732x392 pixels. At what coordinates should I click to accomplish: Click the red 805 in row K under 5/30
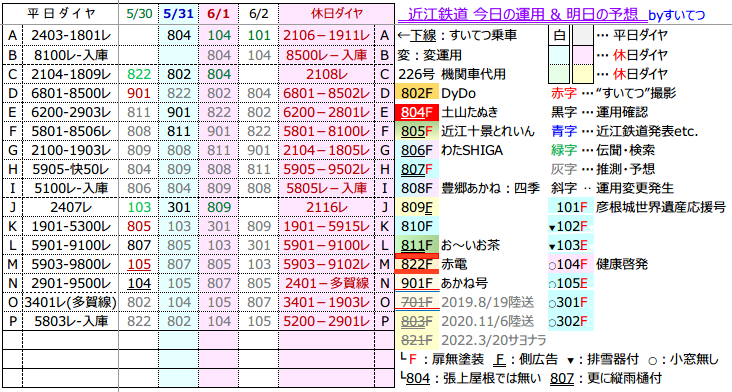[x=139, y=226]
